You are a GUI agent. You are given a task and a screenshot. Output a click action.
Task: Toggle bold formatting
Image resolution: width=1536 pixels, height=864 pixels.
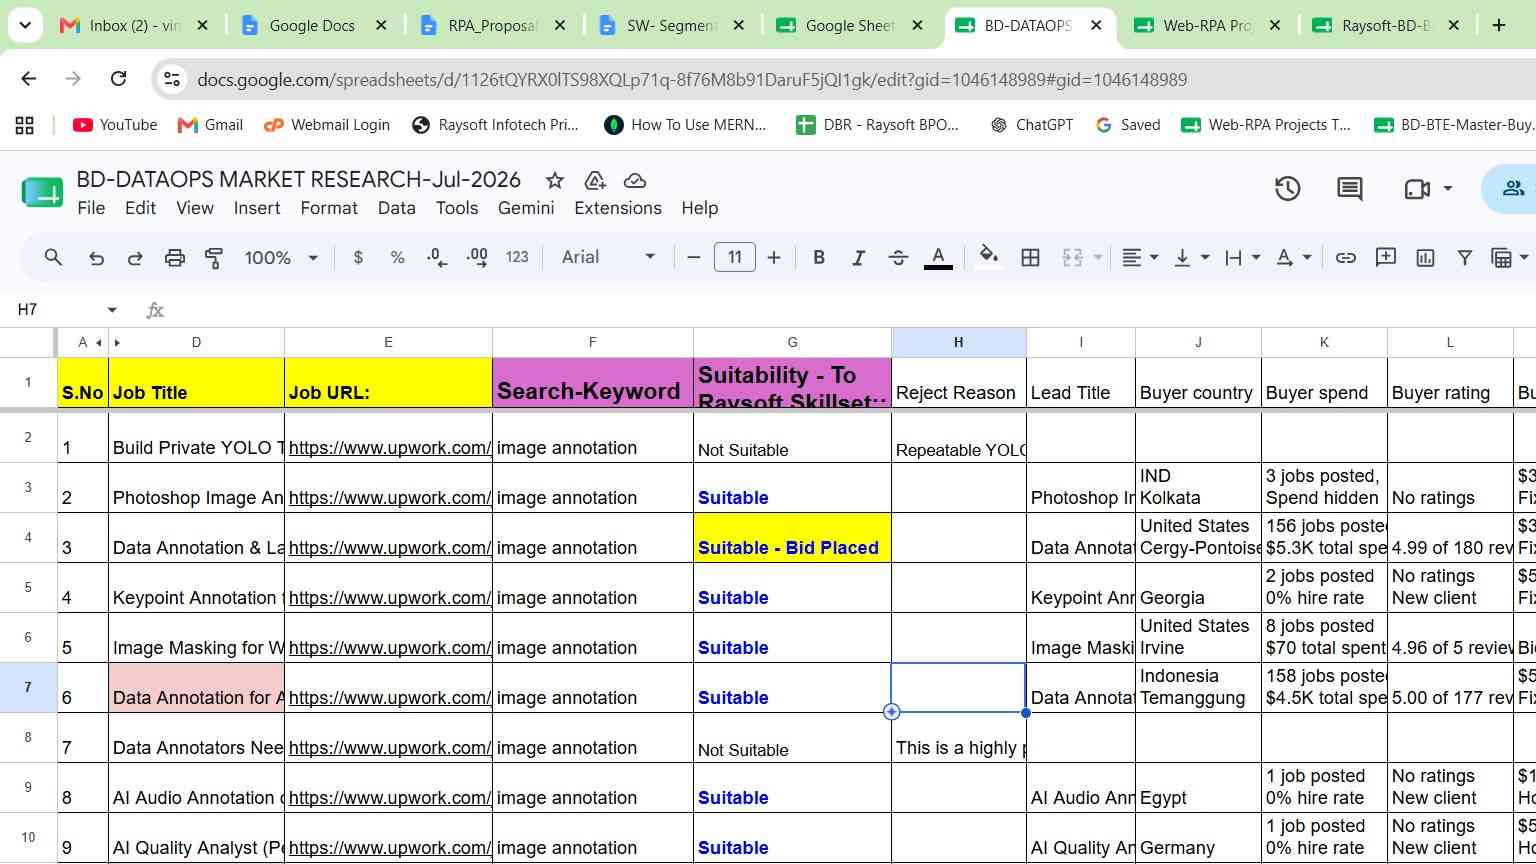(818, 258)
